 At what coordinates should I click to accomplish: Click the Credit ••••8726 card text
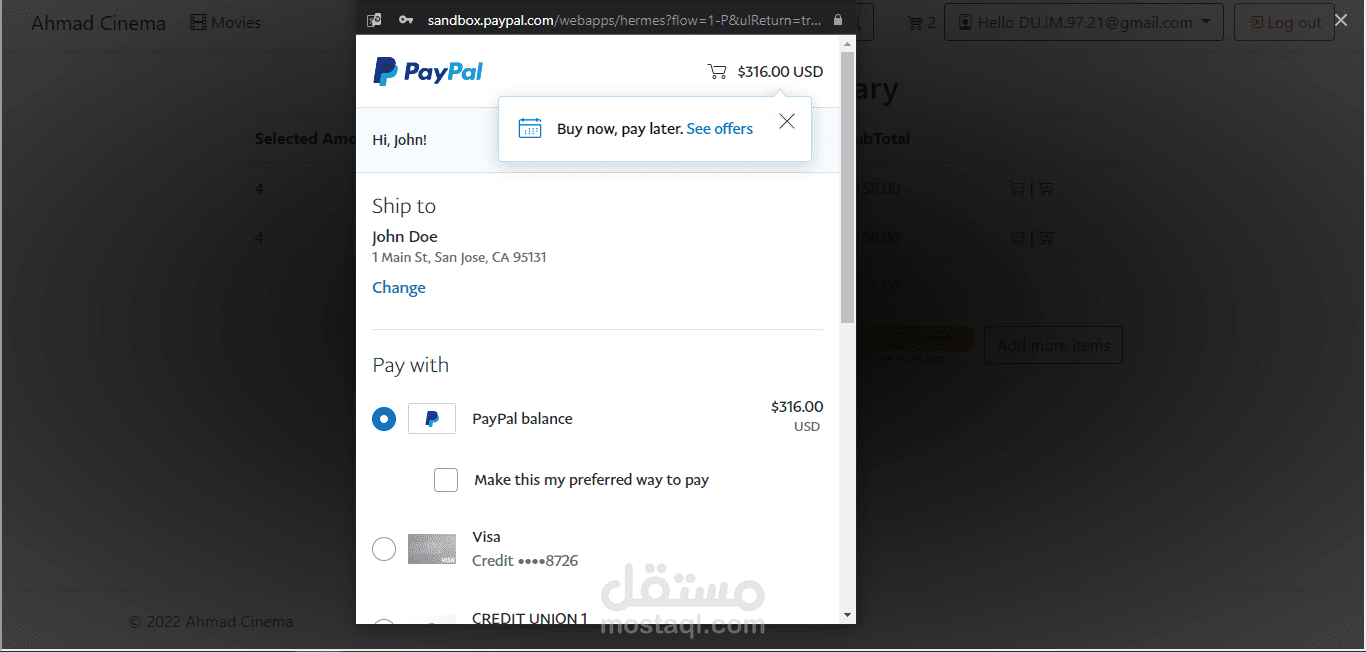[525, 560]
